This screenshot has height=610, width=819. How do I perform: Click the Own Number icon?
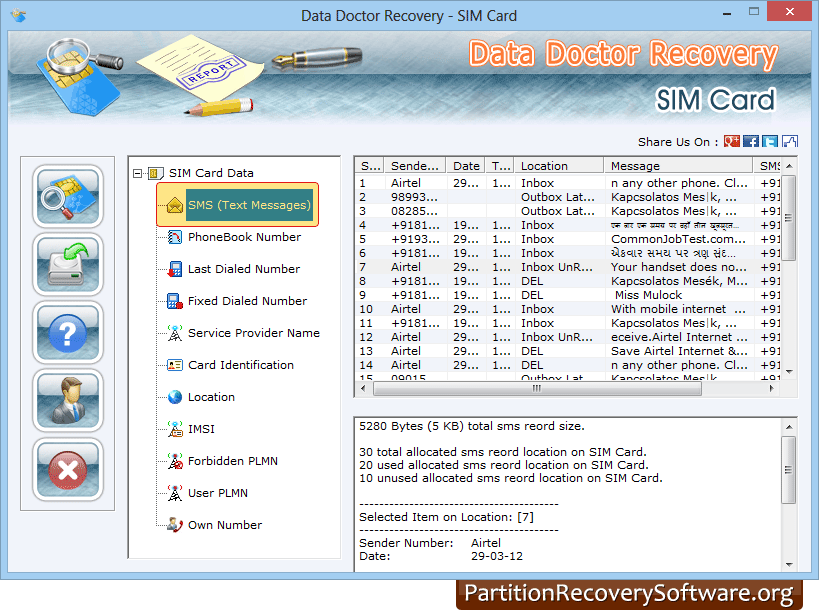point(174,525)
